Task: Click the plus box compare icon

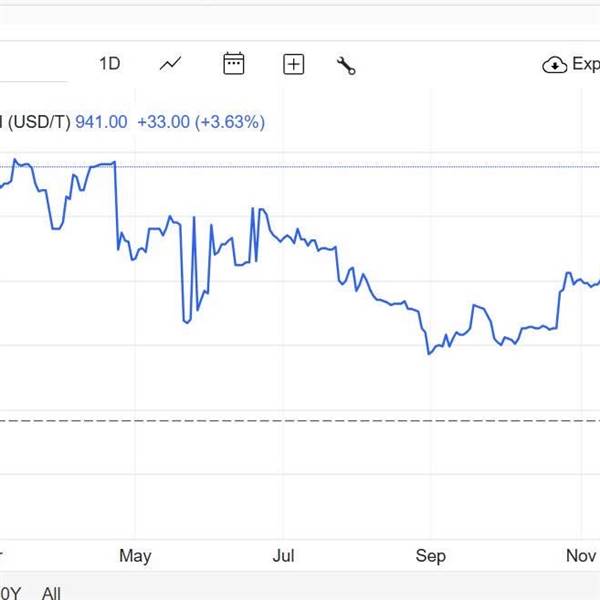Action: pyautogui.click(x=293, y=64)
